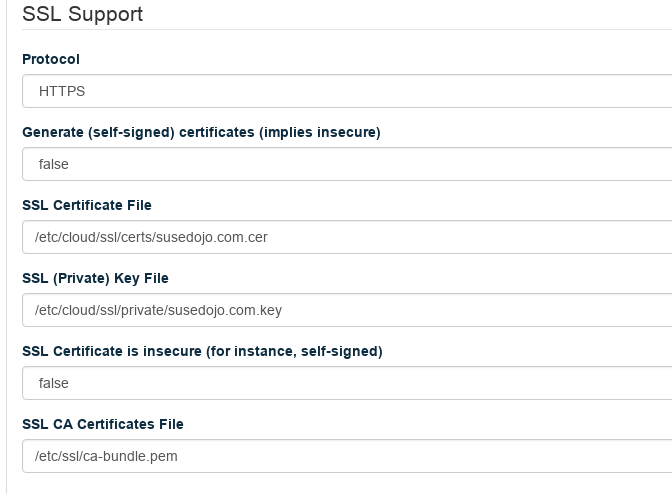The image size is (672, 494).
Task: Click the SSL Certificate File label
Action: pos(87,205)
